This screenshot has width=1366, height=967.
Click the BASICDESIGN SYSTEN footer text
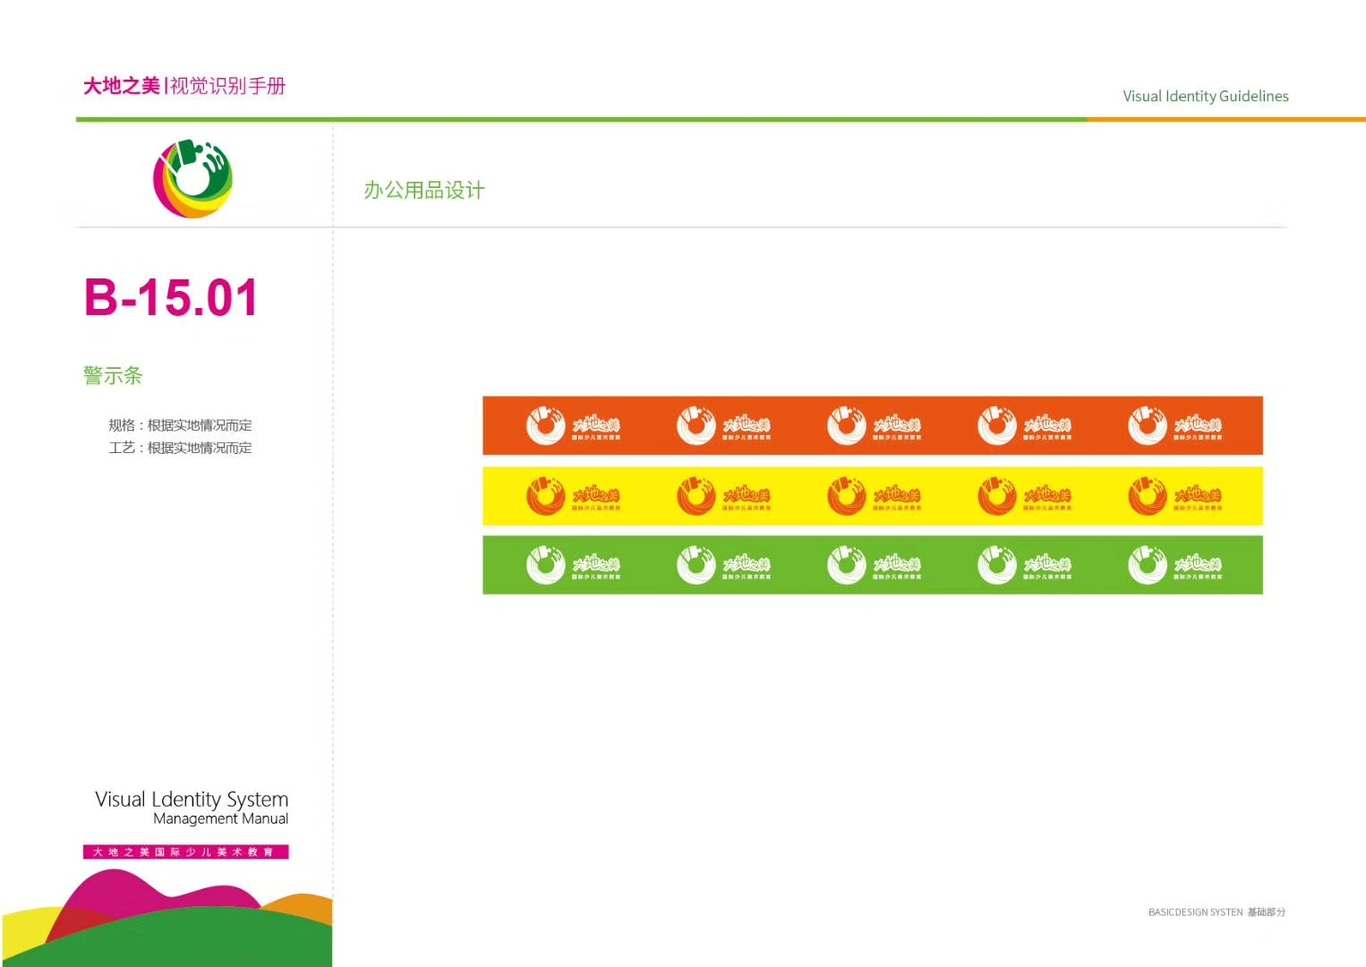coord(1195,912)
